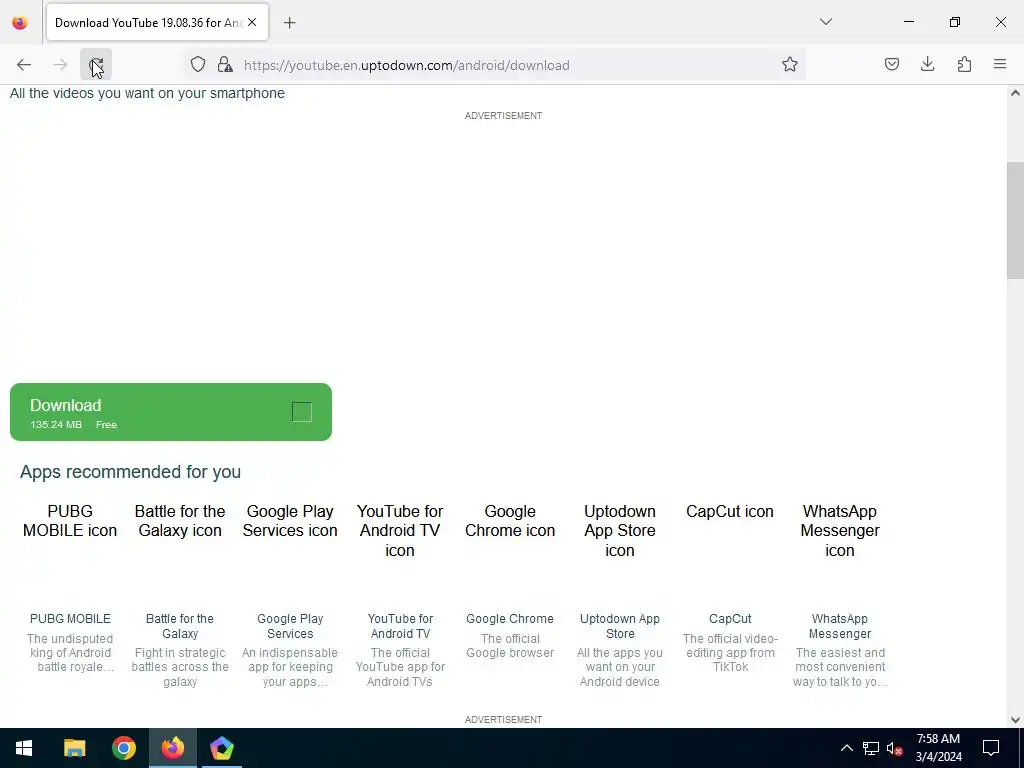Screen dimensions: 1024x768
Task: Expand the list all tabs chevron
Action: pyautogui.click(x=825, y=22)
